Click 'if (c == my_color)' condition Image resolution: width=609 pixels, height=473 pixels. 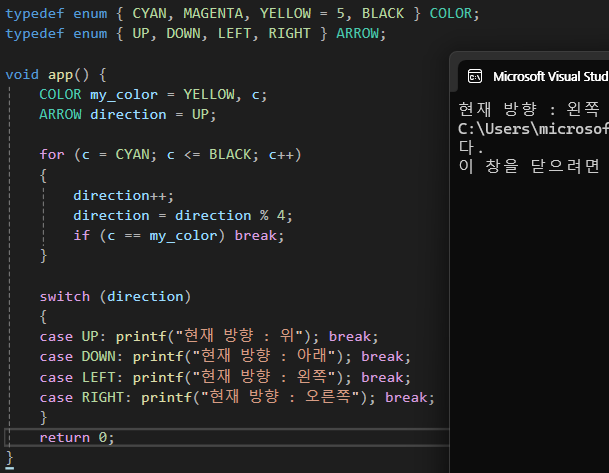click(x=149, y=236)
